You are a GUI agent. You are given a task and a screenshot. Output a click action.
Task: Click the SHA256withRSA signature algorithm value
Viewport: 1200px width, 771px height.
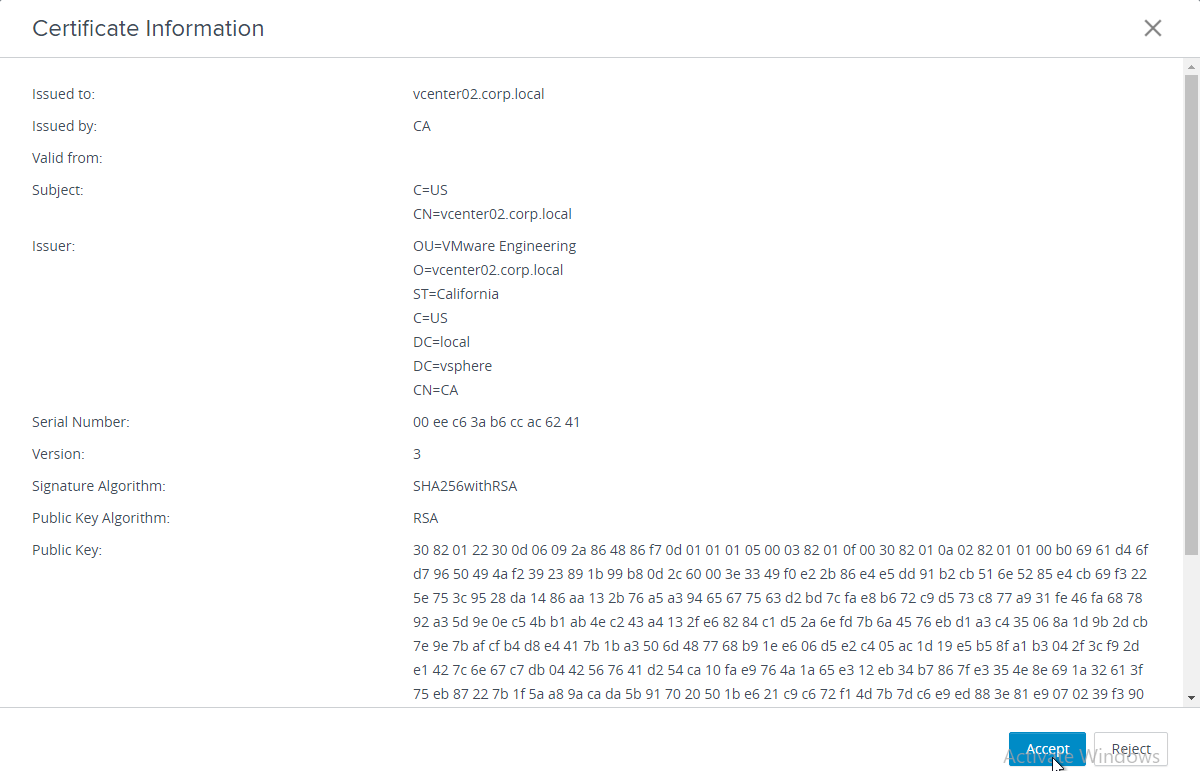[464, 486]
